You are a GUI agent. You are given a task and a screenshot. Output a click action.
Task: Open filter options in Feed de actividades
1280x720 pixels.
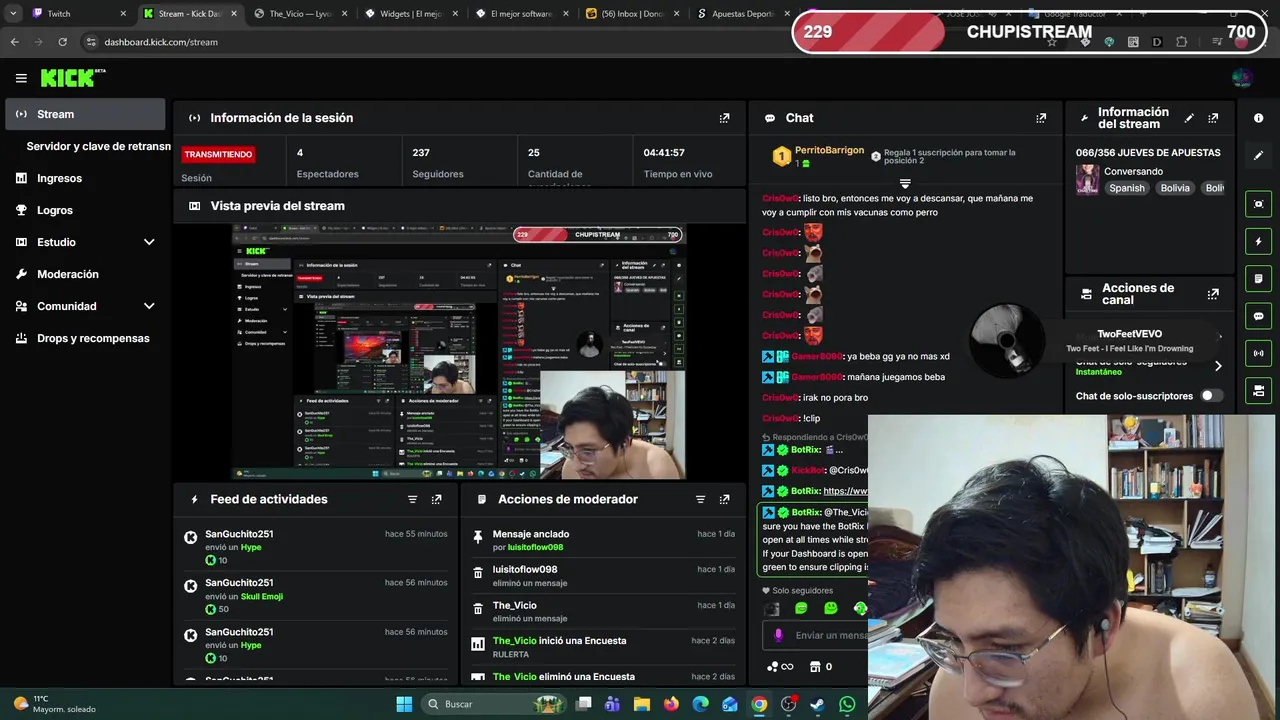coord(412,499)
